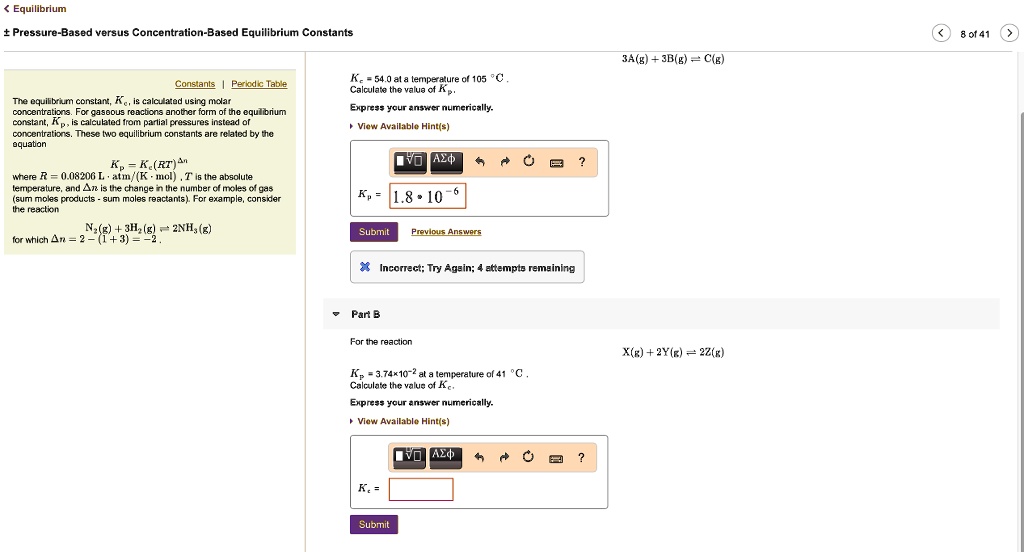
Task: Reset the Kc answer field
Action: pyautogui.click(x=528, y=457)
